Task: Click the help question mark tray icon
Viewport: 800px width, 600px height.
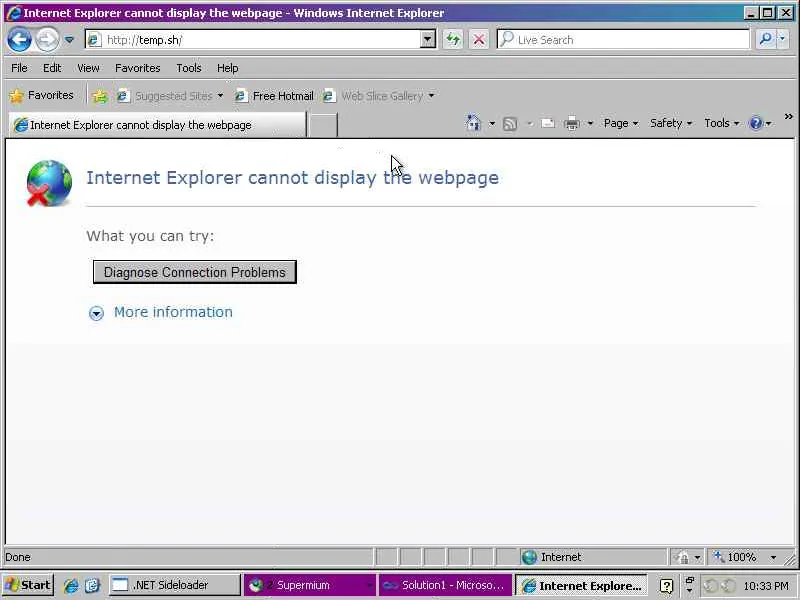Action: [x=666, y=586]
